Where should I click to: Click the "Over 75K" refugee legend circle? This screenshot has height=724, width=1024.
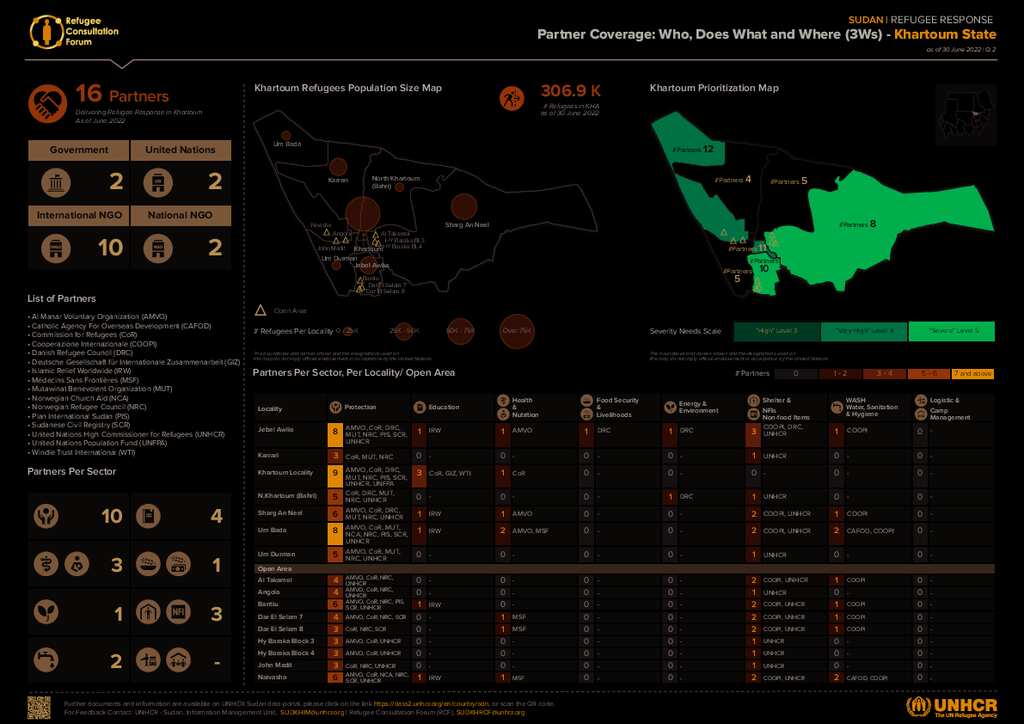pyautogui.click(x=517, y=331)
